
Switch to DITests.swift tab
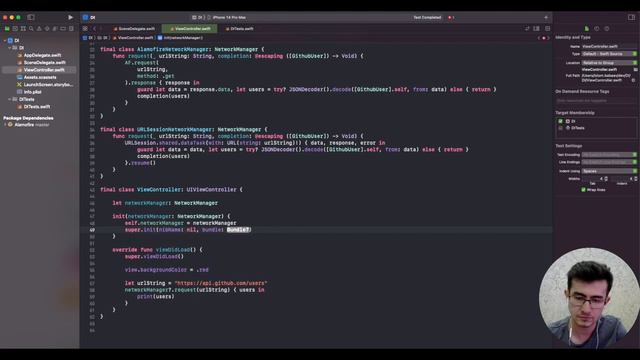(240, 29)
